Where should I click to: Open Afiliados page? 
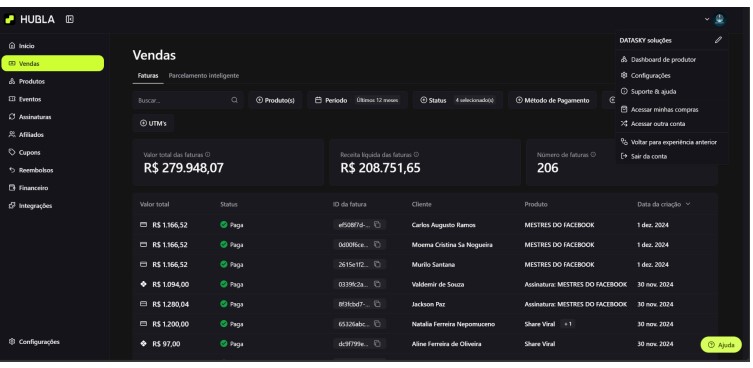coord(52,135)
